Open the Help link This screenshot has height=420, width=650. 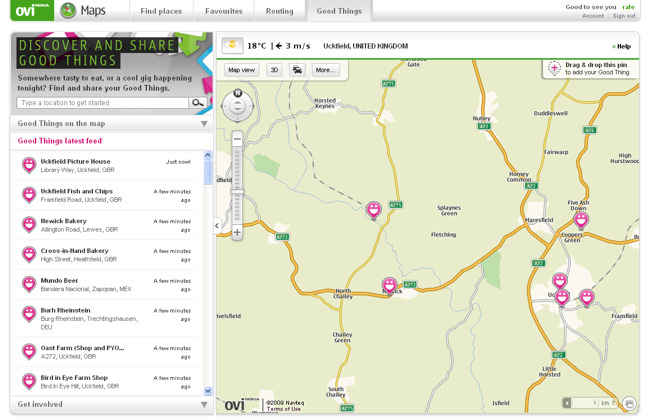621,46
